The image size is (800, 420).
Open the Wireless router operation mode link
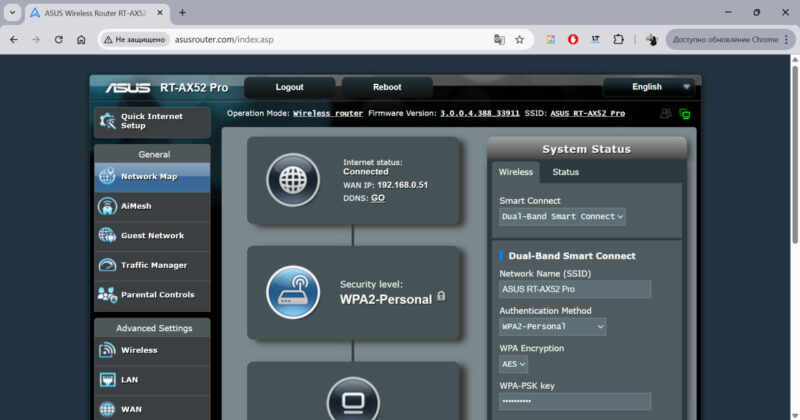click(x=328, y=113)
